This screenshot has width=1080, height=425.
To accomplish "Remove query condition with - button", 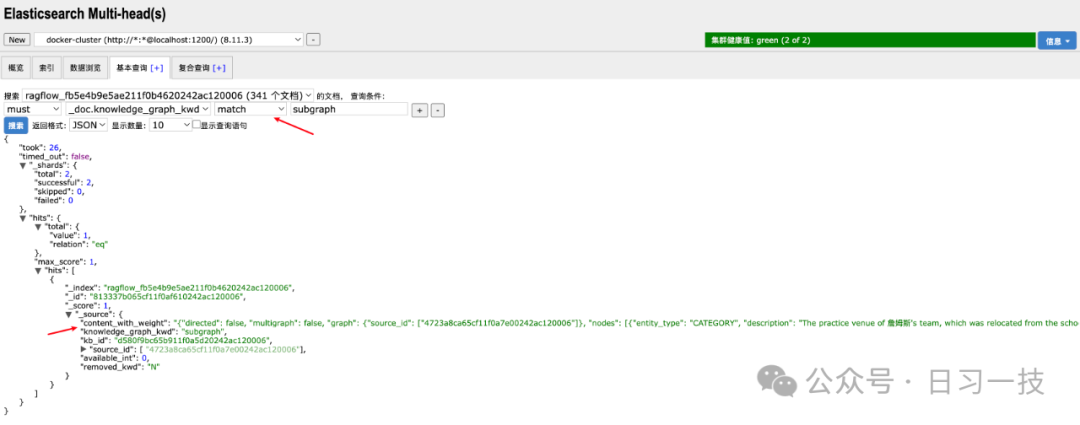I will click(438, 110).
